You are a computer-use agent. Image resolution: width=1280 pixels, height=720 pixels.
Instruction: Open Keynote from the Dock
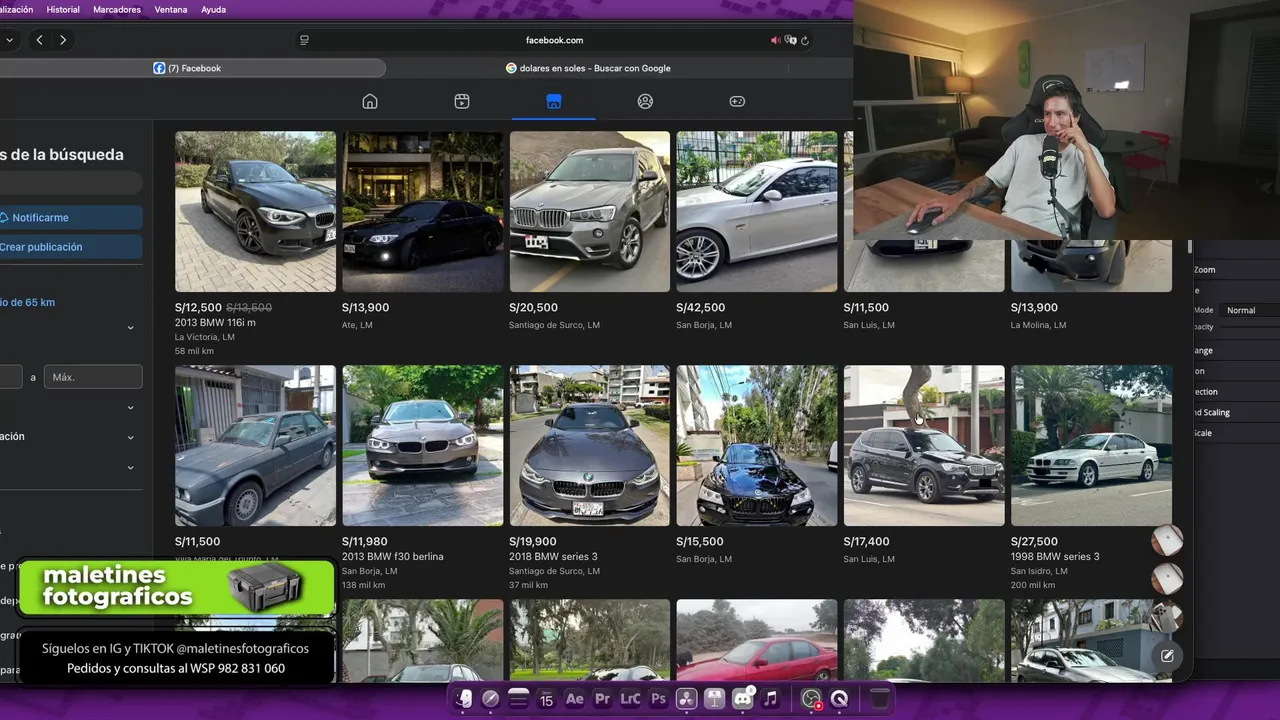715,699
